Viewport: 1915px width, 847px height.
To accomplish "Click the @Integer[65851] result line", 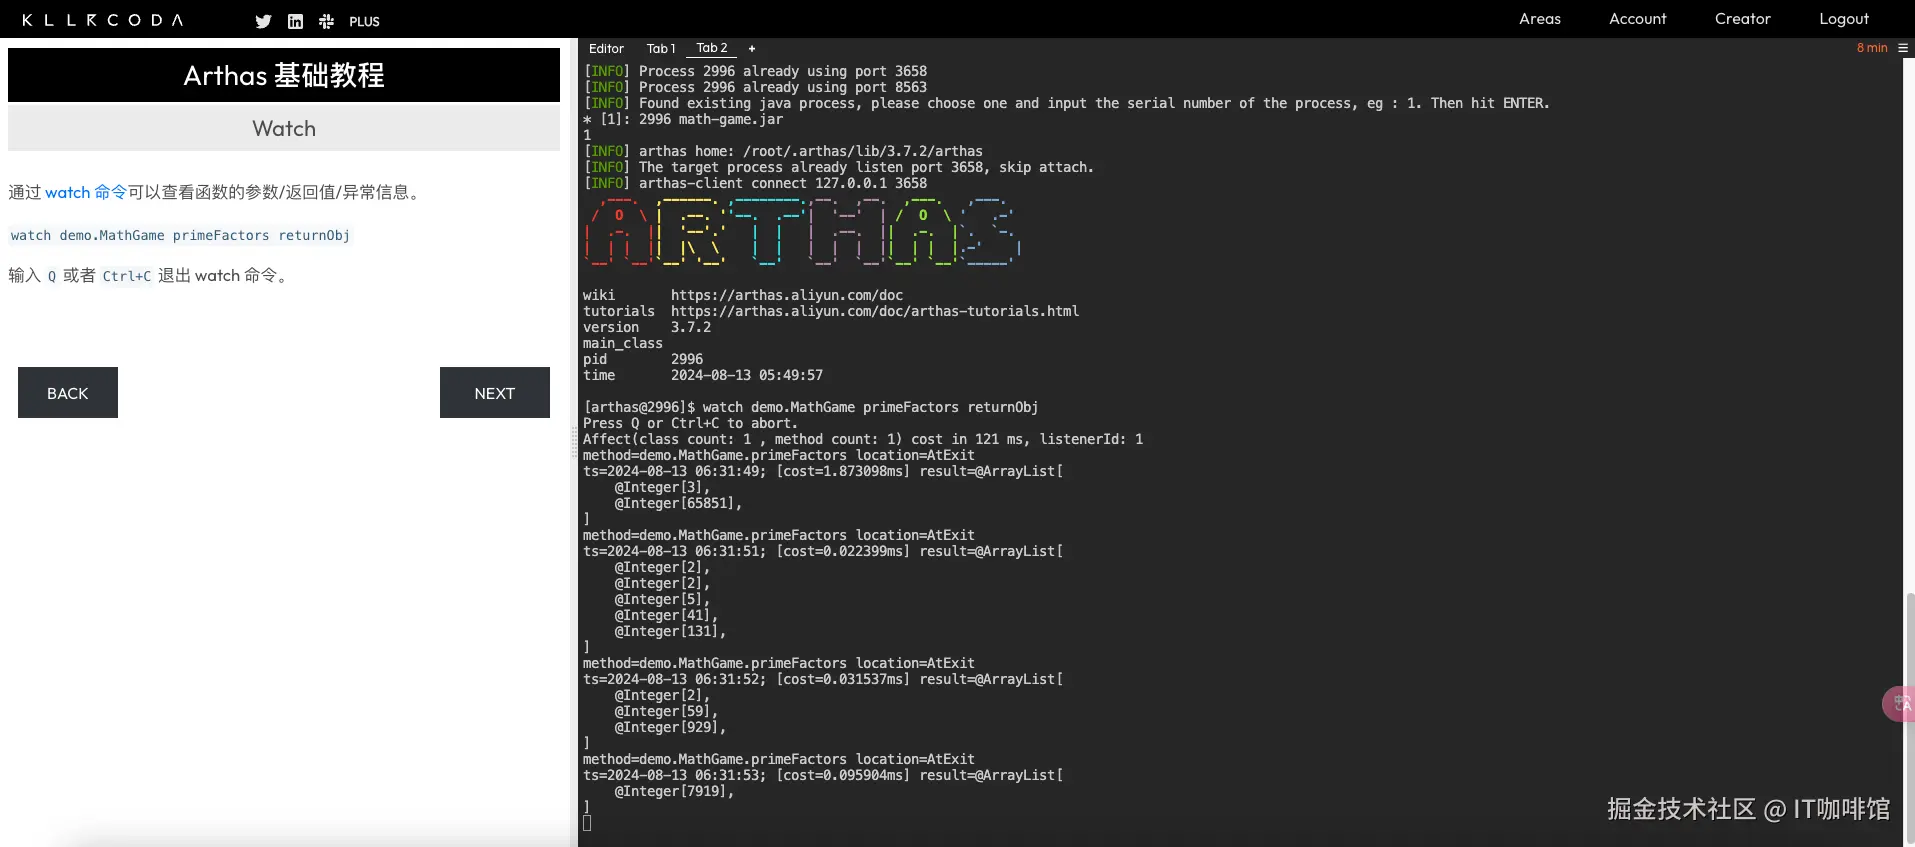I will click(678, 503).
